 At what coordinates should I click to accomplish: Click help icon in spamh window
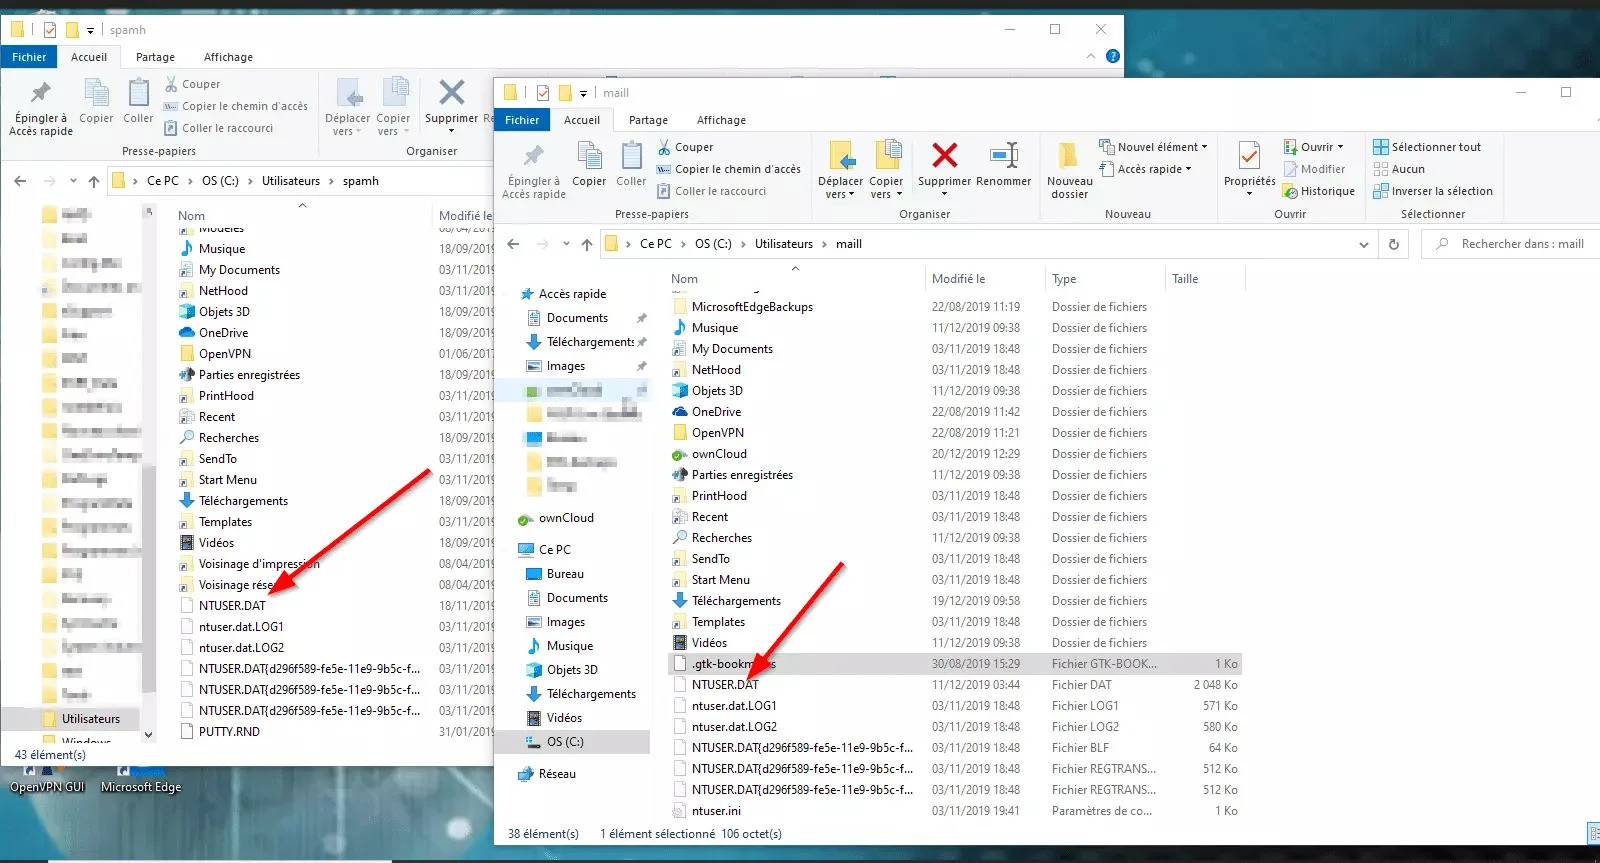[1113, 56]
